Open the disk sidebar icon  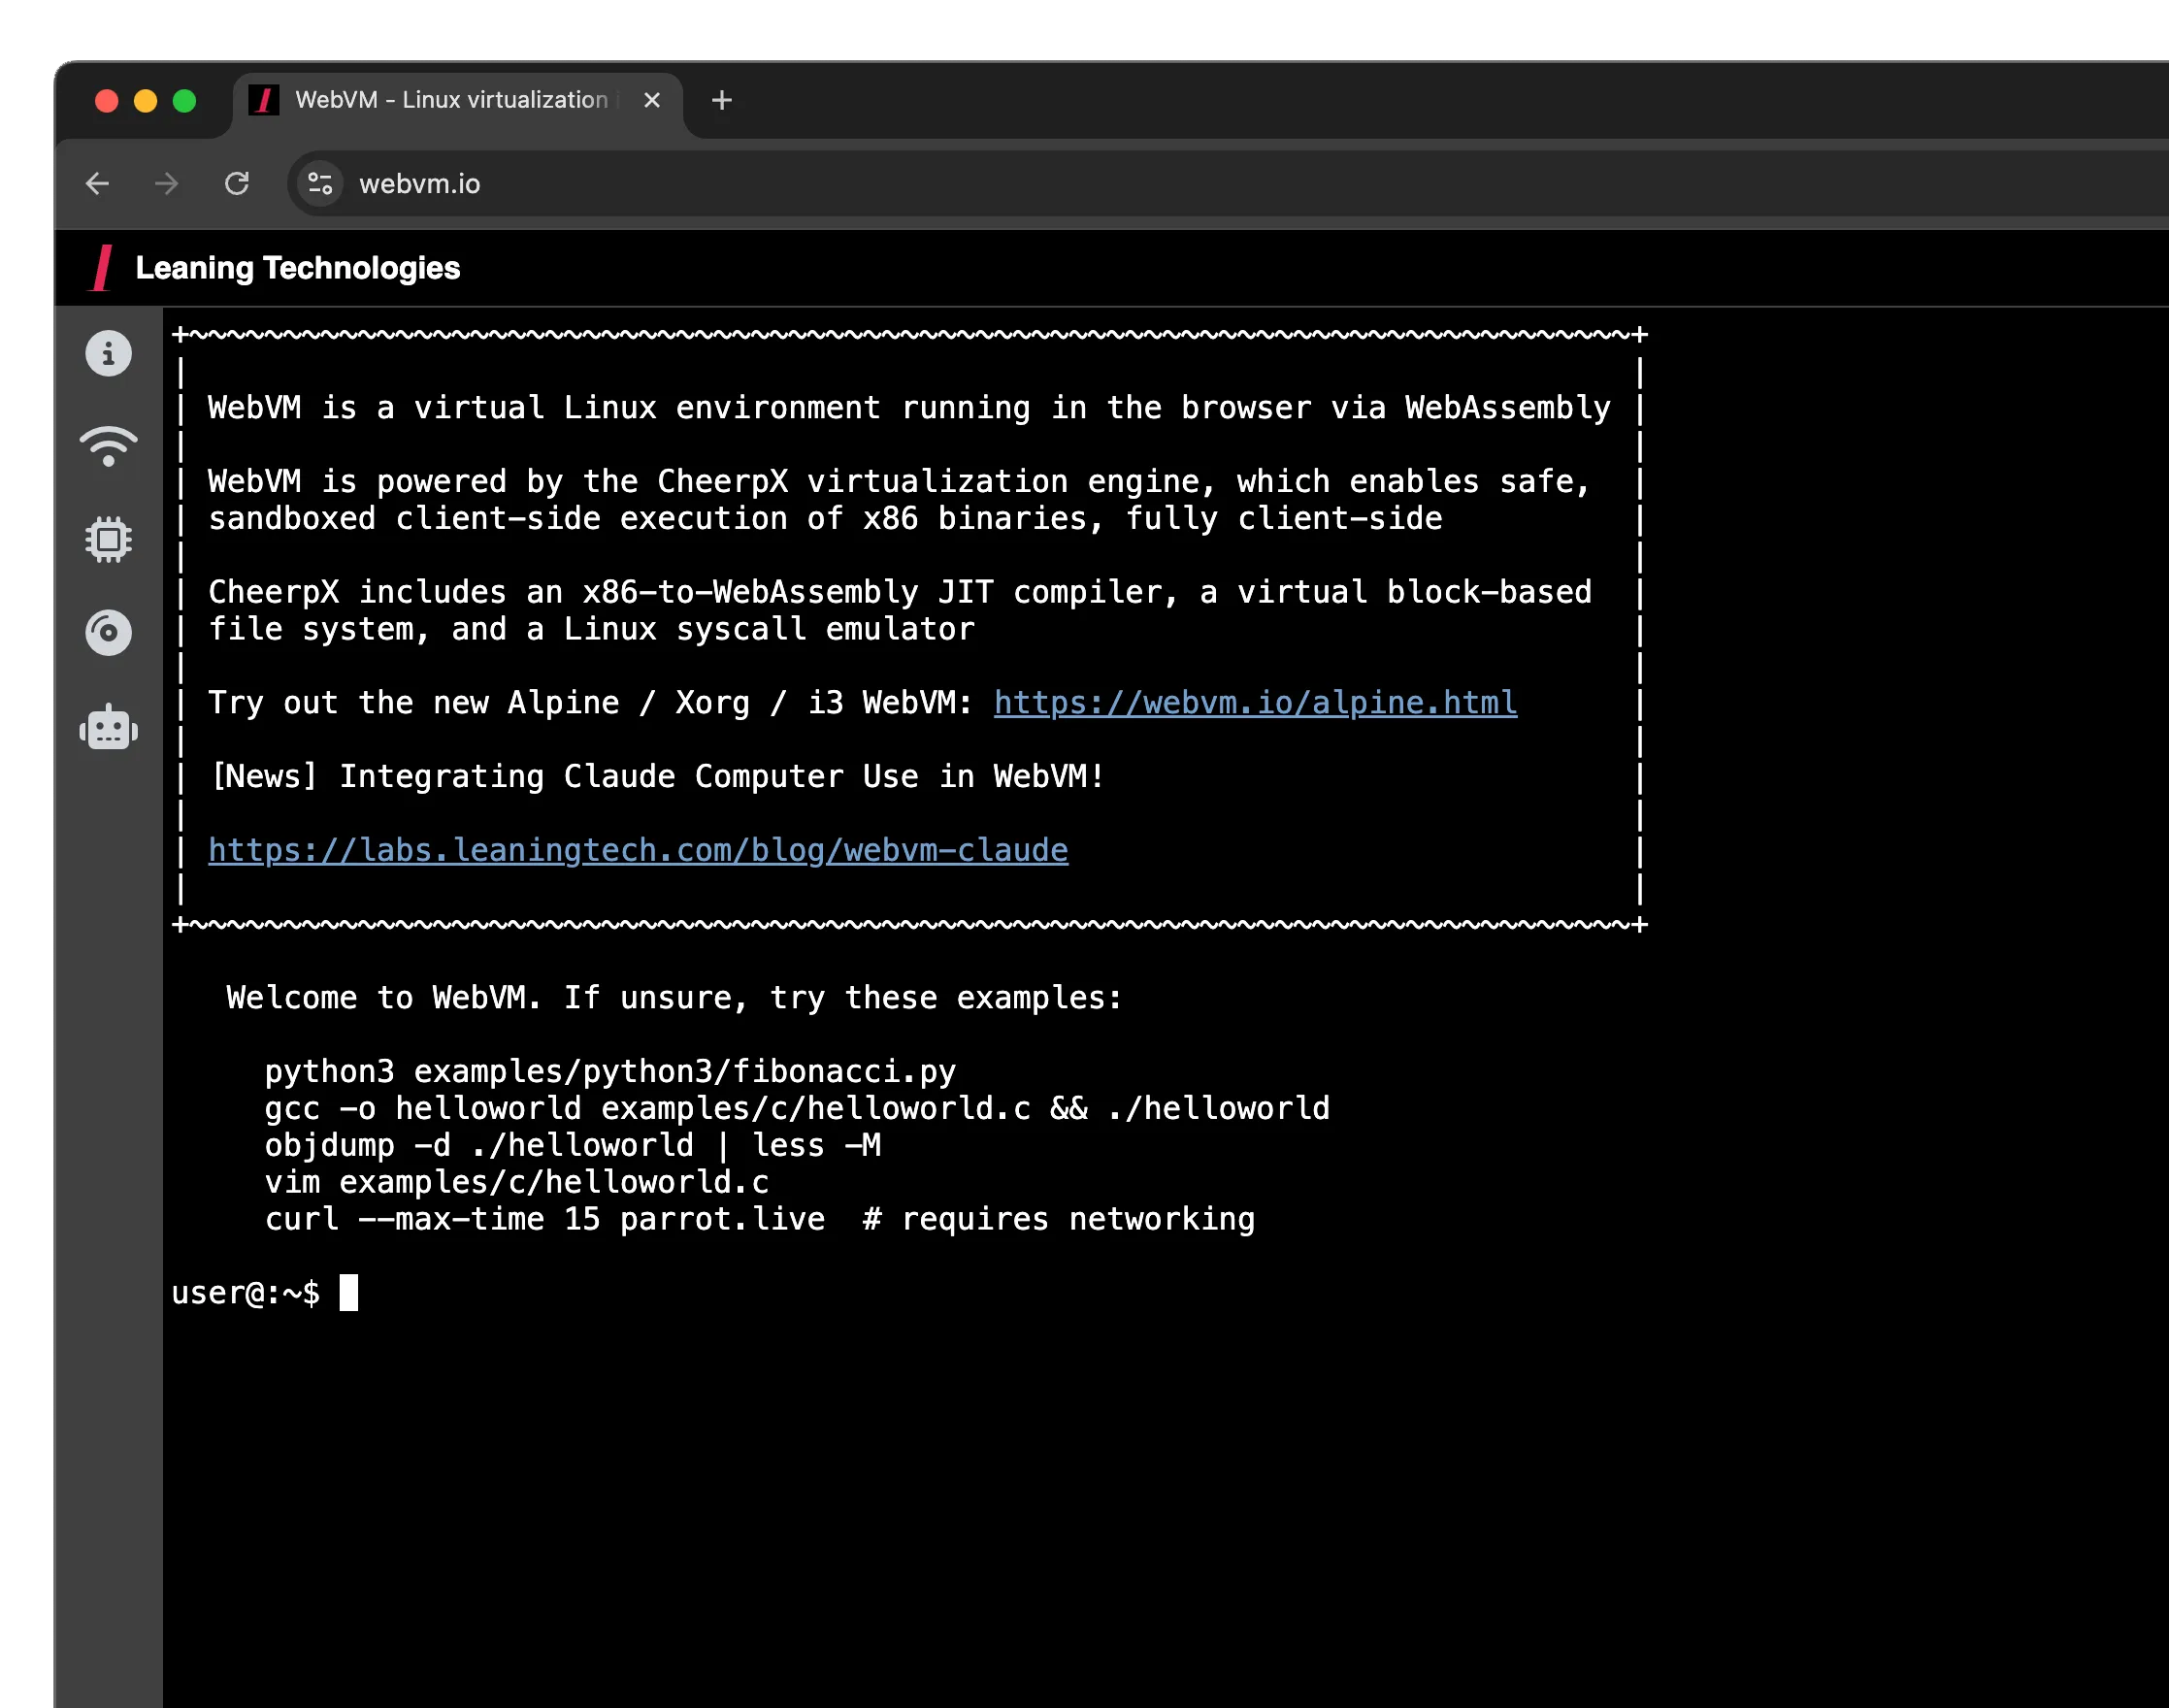click(x=108, y=632)
